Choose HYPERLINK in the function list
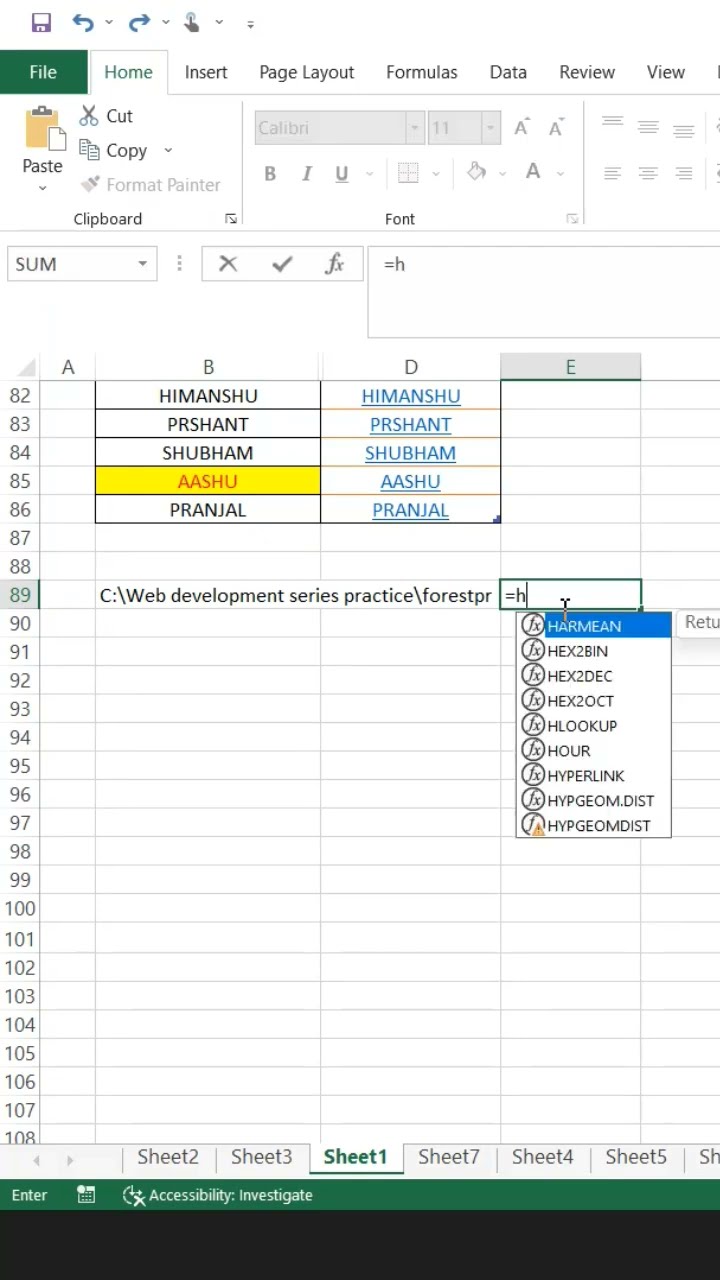The width and height of the screenshot is (720, 1280). [x=595, y=776]
